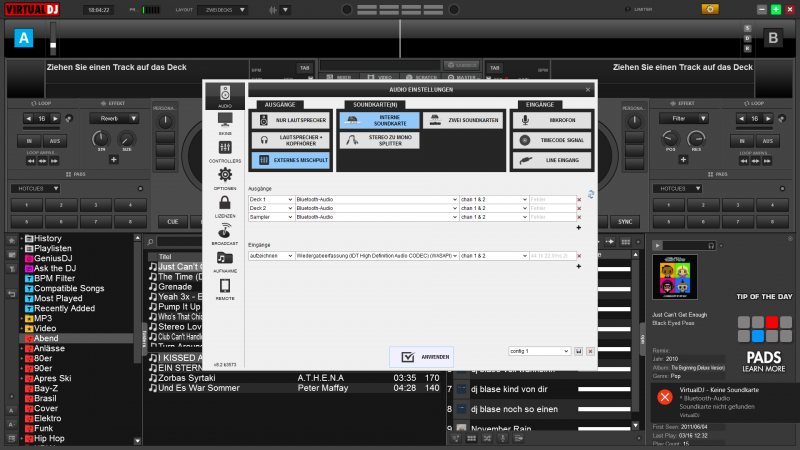
Task: Expand the Video folder in browser tree
Action: [x=22, y=329]
